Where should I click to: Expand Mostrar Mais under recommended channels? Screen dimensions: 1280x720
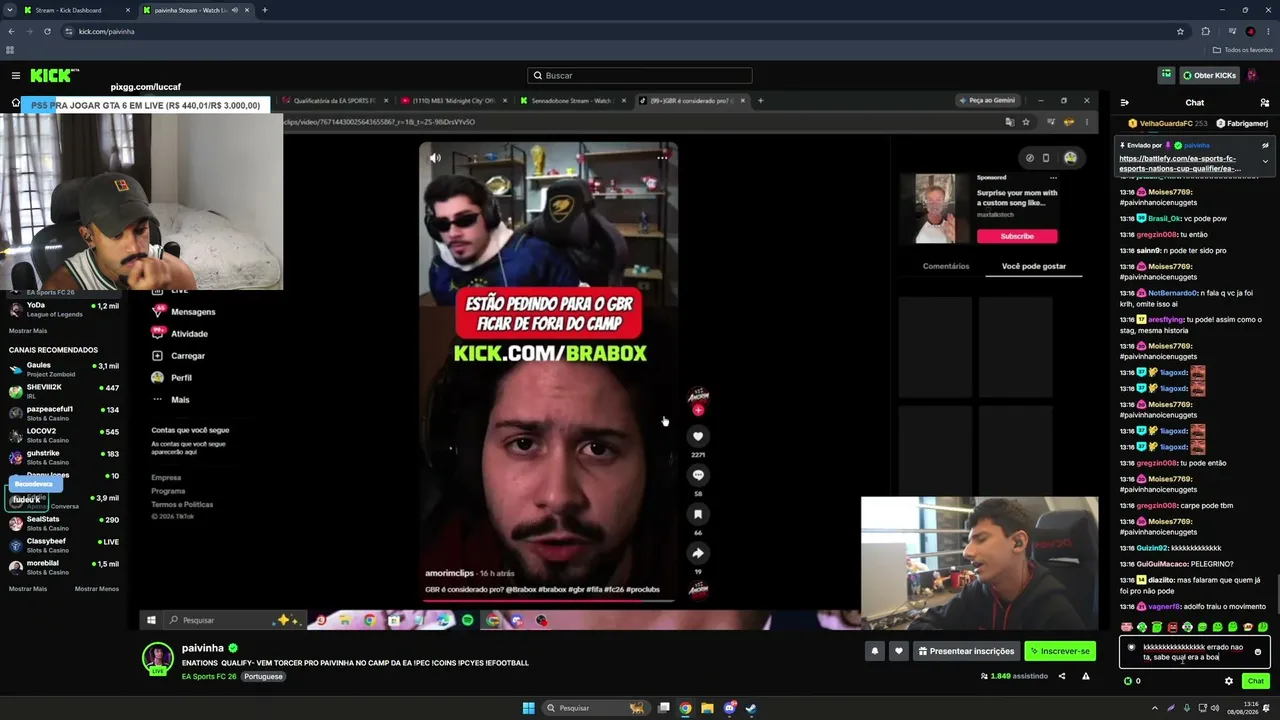pos(28,589)
